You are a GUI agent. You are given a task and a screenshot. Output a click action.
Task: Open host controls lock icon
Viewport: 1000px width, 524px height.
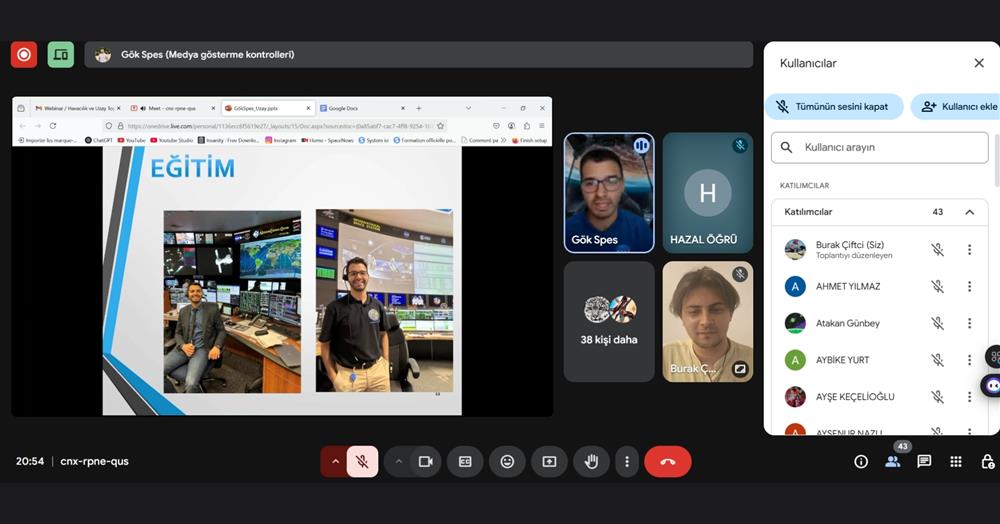(x=987, y=462)
